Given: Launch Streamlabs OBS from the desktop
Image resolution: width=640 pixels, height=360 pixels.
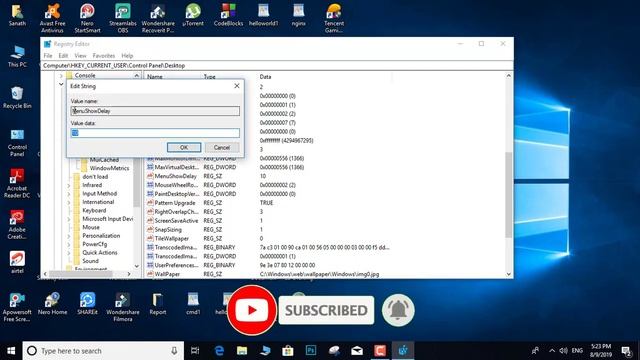Looking at the screenshot, I should [122, 18].
